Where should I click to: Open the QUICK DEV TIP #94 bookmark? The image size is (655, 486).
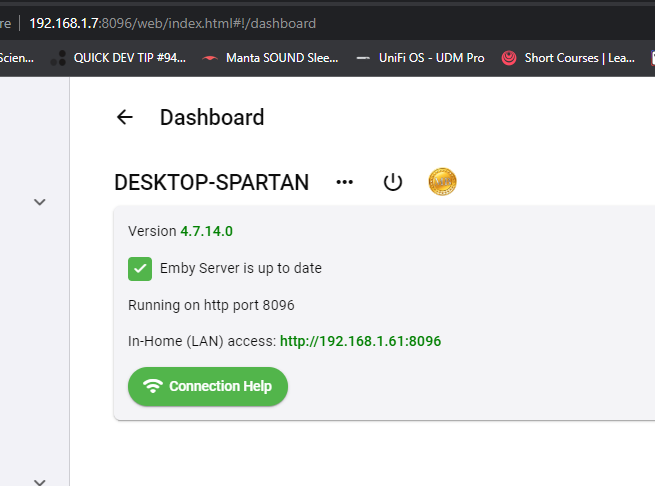(x=118, y=58)
